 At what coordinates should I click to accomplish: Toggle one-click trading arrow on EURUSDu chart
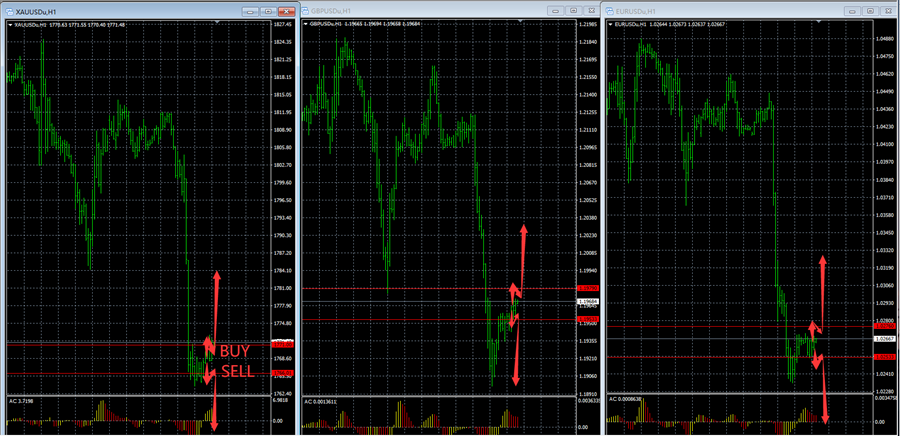click(611, 24)
